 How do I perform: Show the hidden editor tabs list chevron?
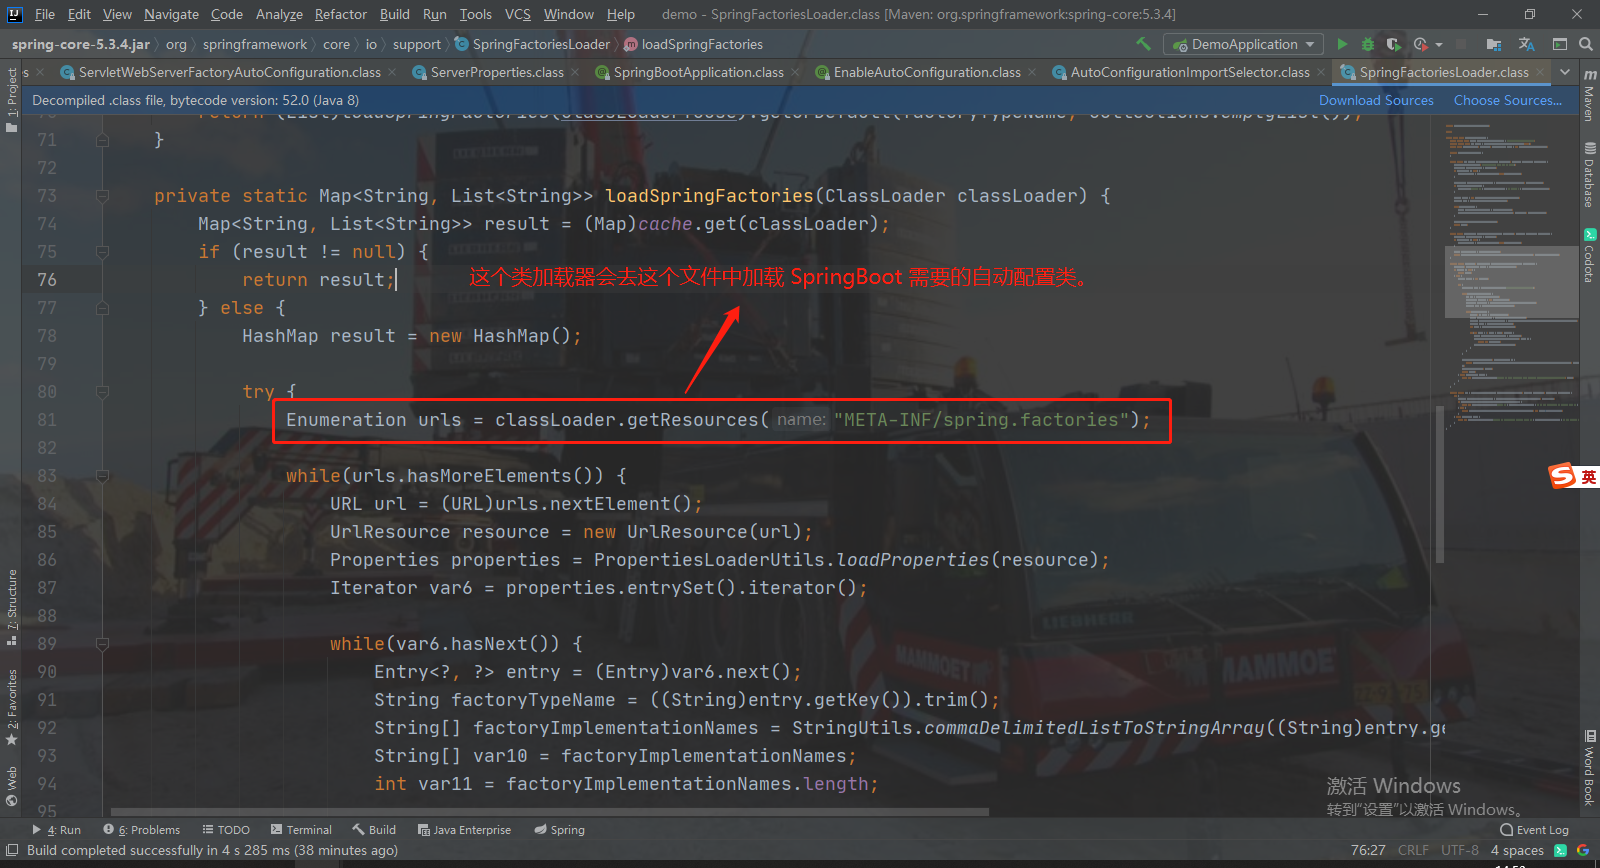click(x=1565, y=72)
